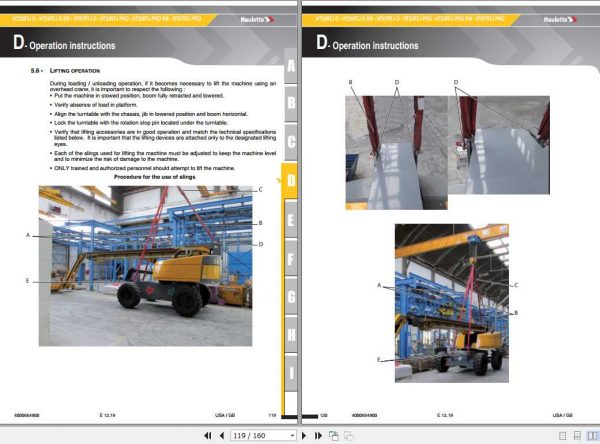Open section tab B on page edge
This screenshot has height=444, width=600.
tap(291, 103)
